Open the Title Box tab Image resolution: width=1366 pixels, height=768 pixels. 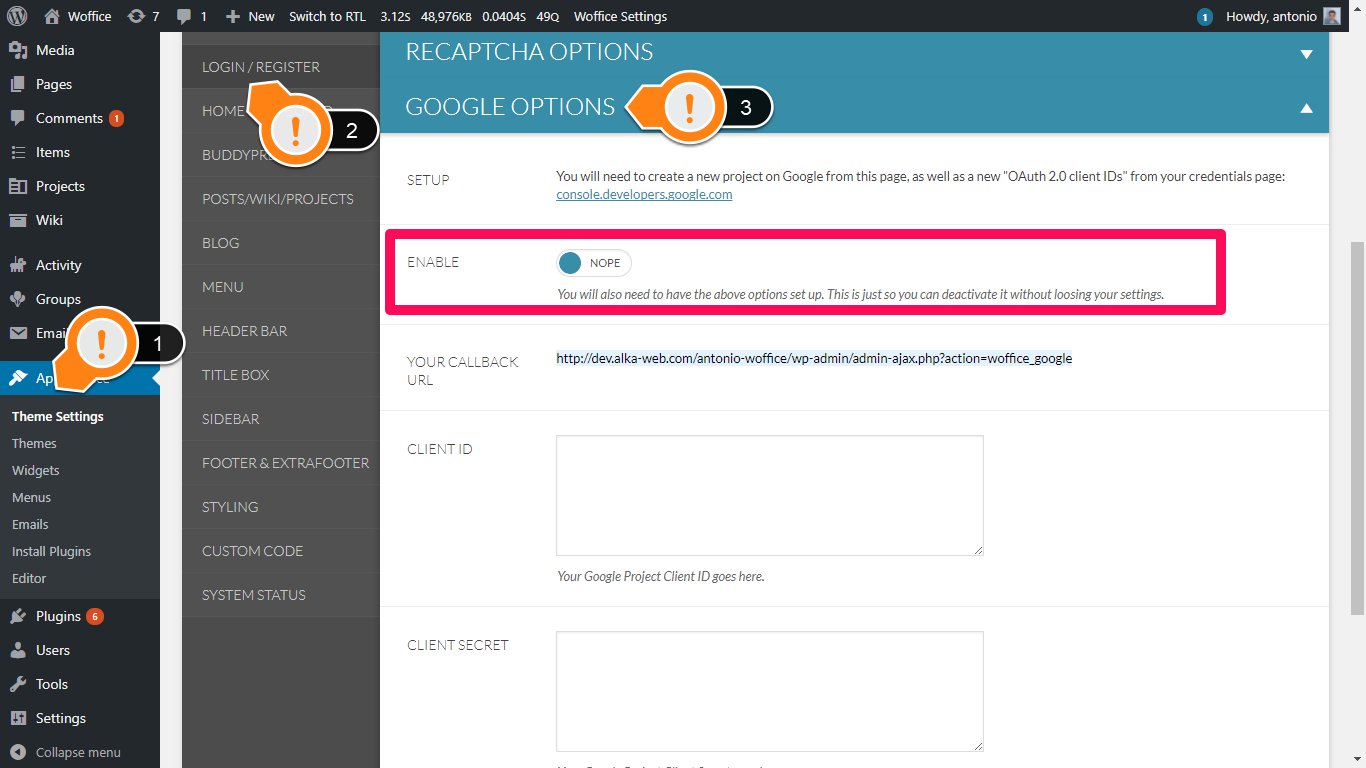coord(281,375)
